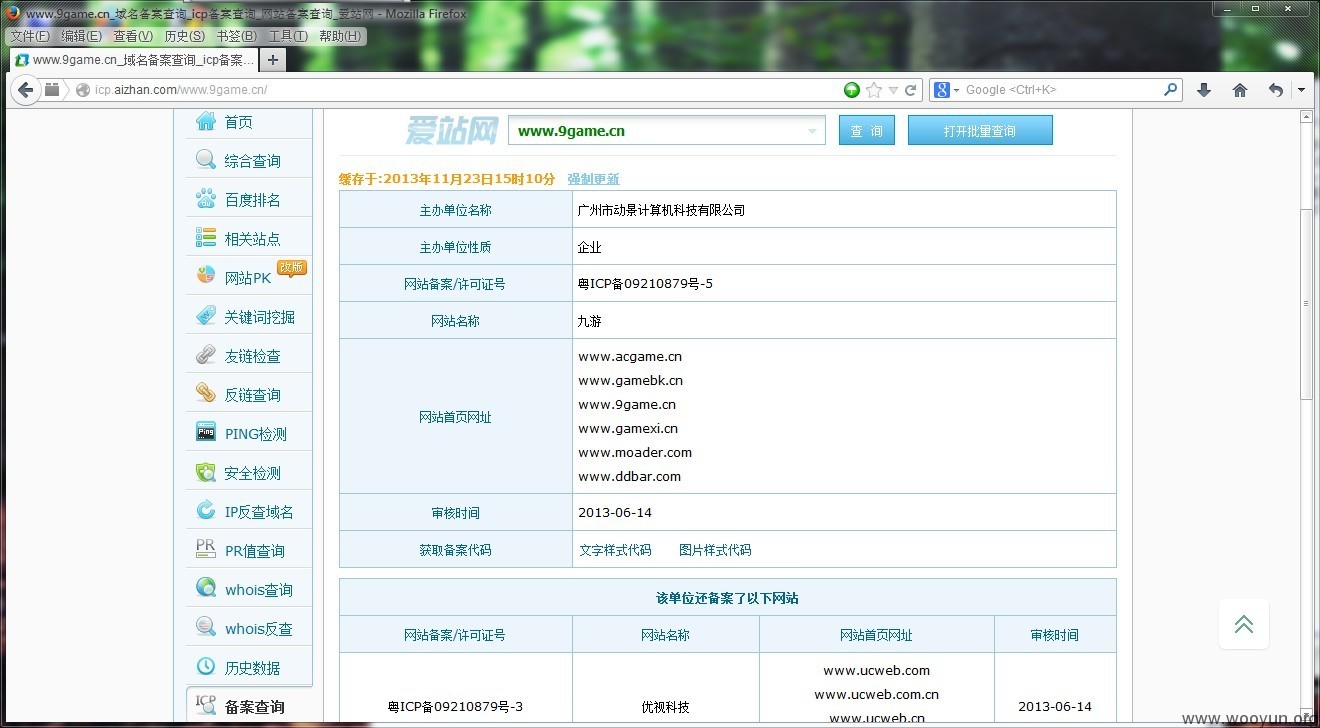Submit the search-bar magnifier icon

[1171, 90]
